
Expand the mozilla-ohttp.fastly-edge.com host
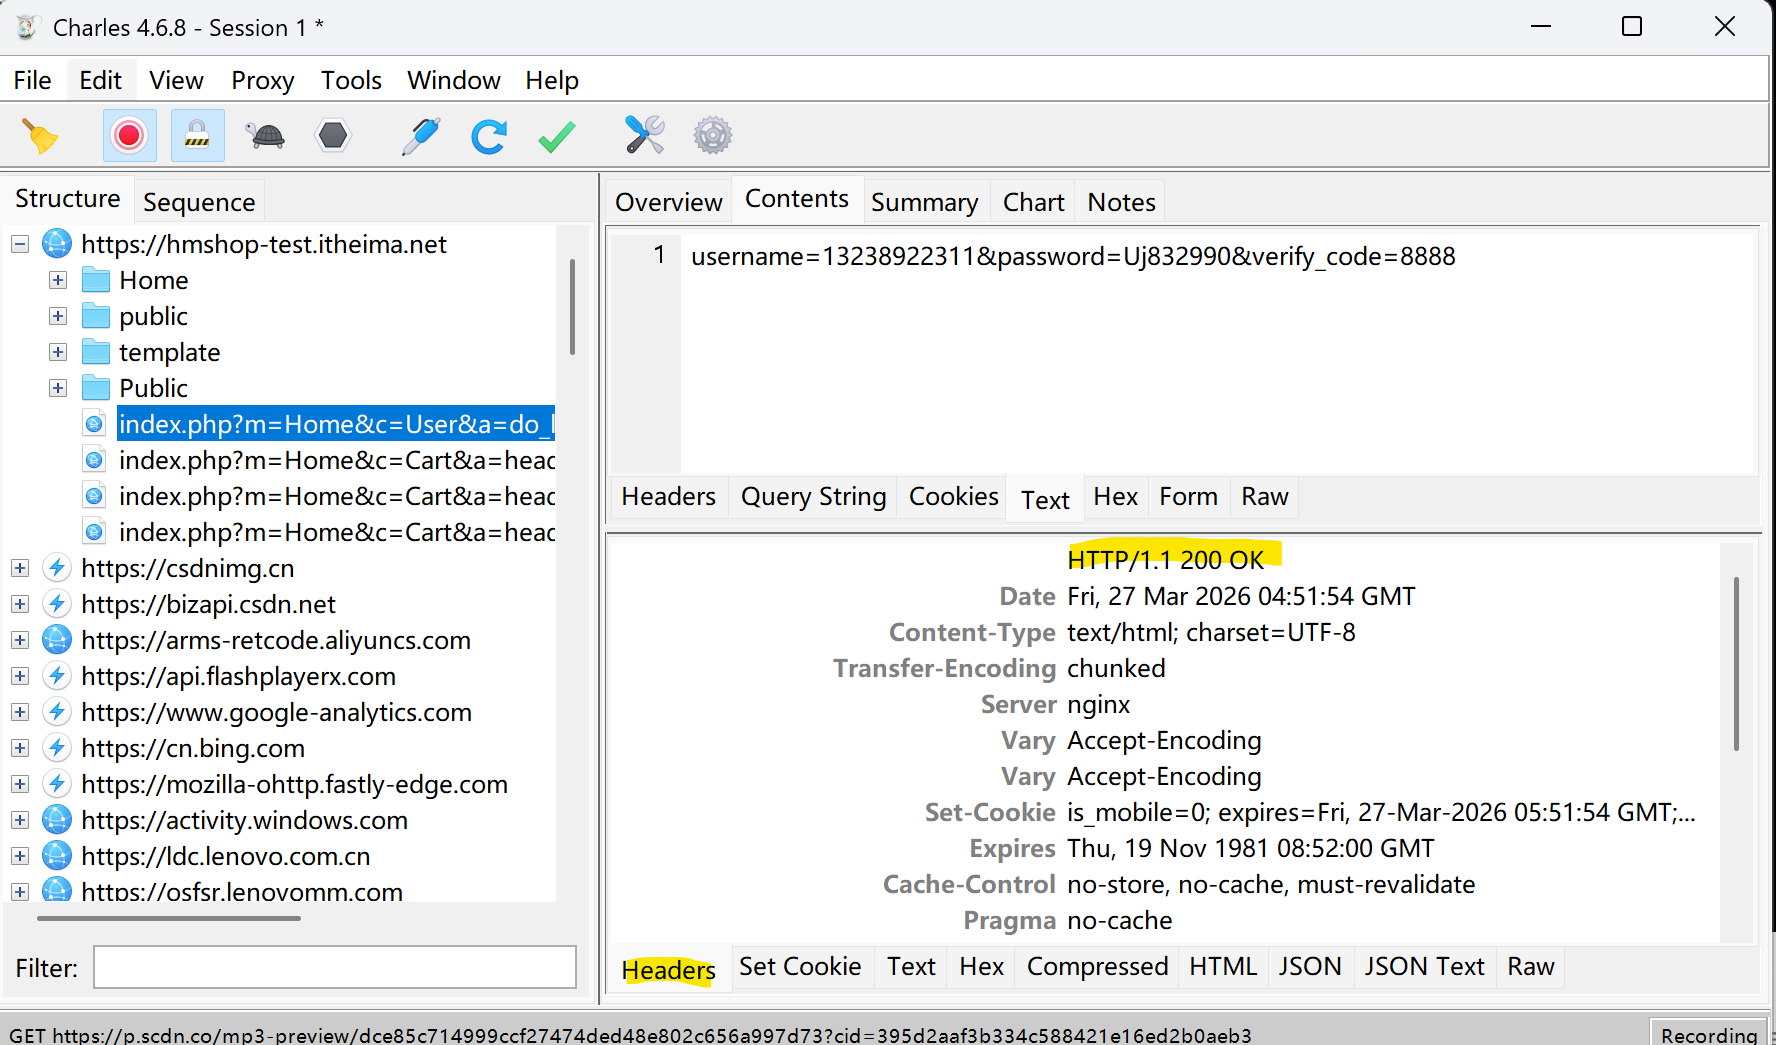[x=20, y=784]
